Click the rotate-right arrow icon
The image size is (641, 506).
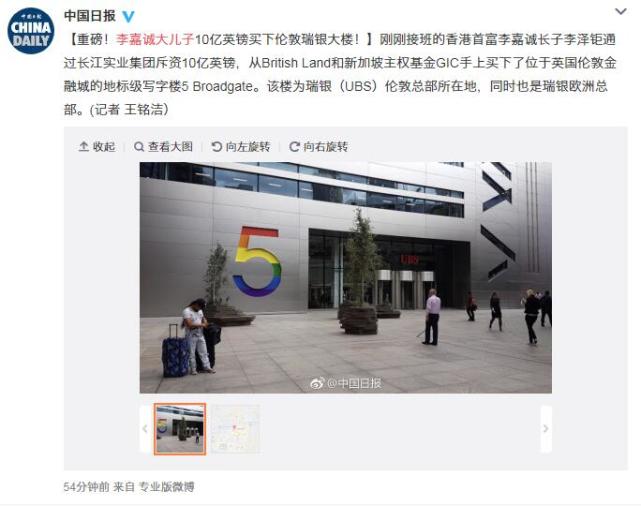coord(294,146)
